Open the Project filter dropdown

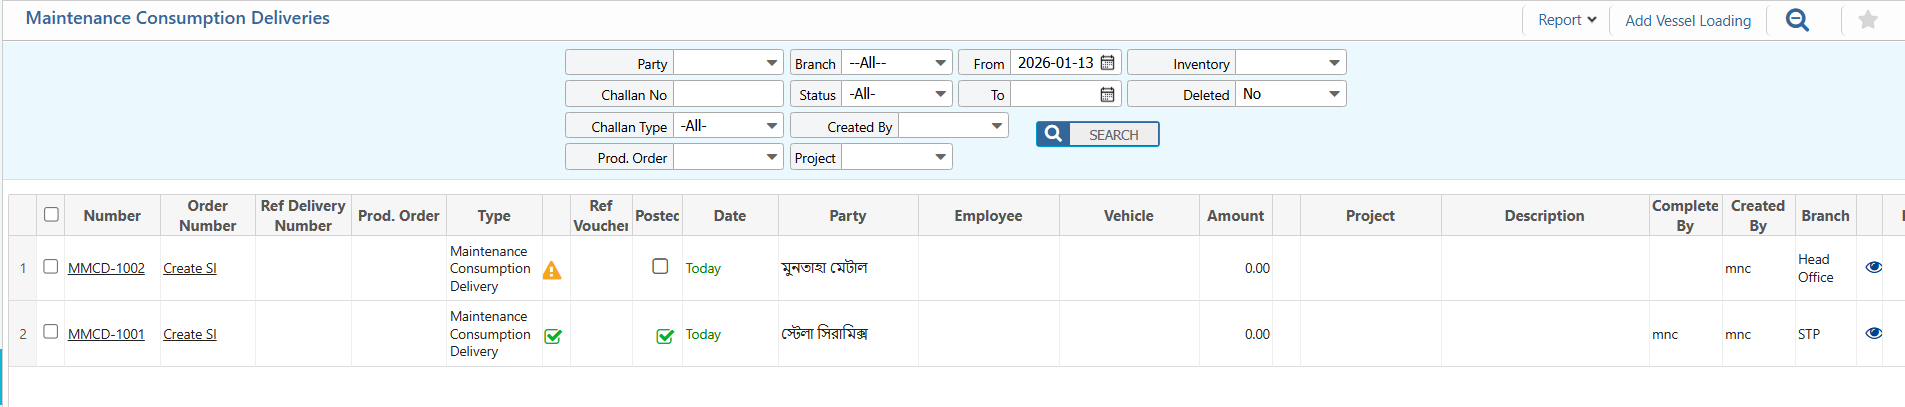(x=897, y=157)
